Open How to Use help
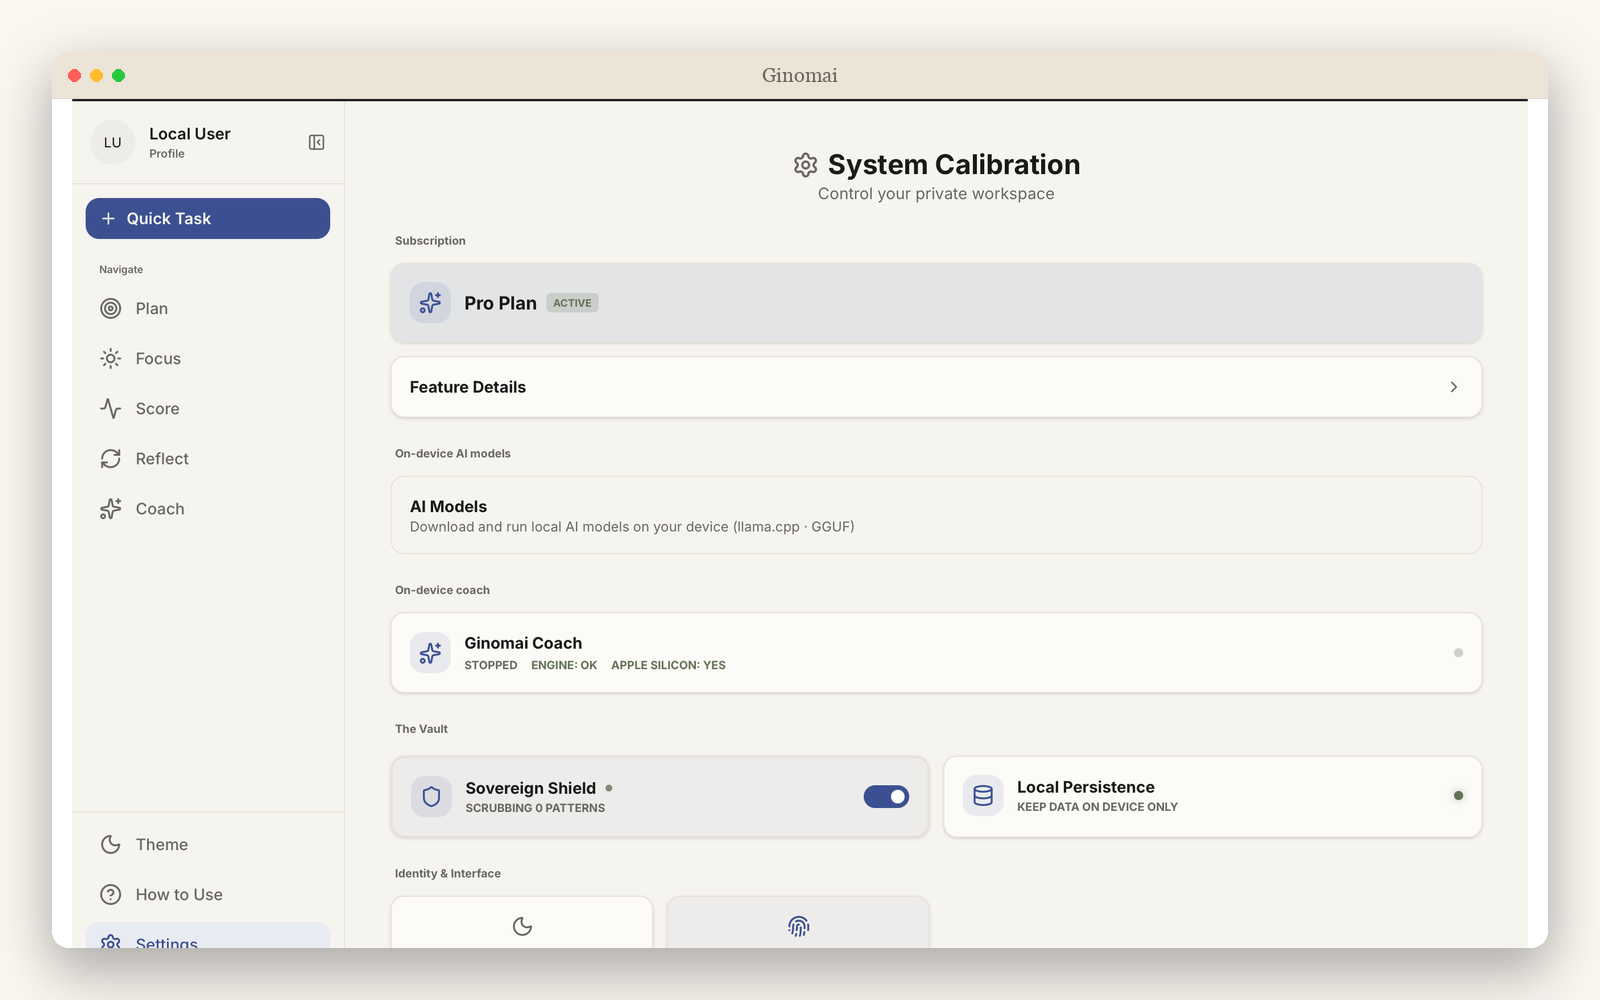The image size is (1600, 1000). tap(208, 894)
